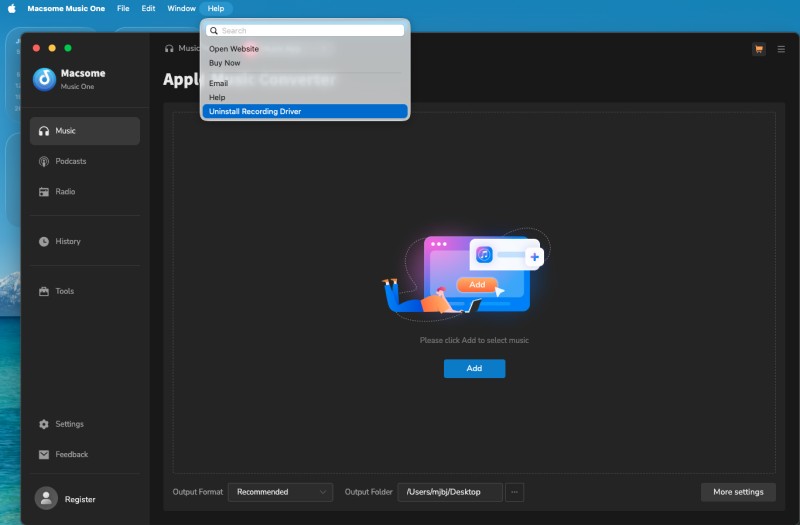Viewport: 800px width, 525px height.
Task: Open the Apple menu
Action: click(11, 8)
